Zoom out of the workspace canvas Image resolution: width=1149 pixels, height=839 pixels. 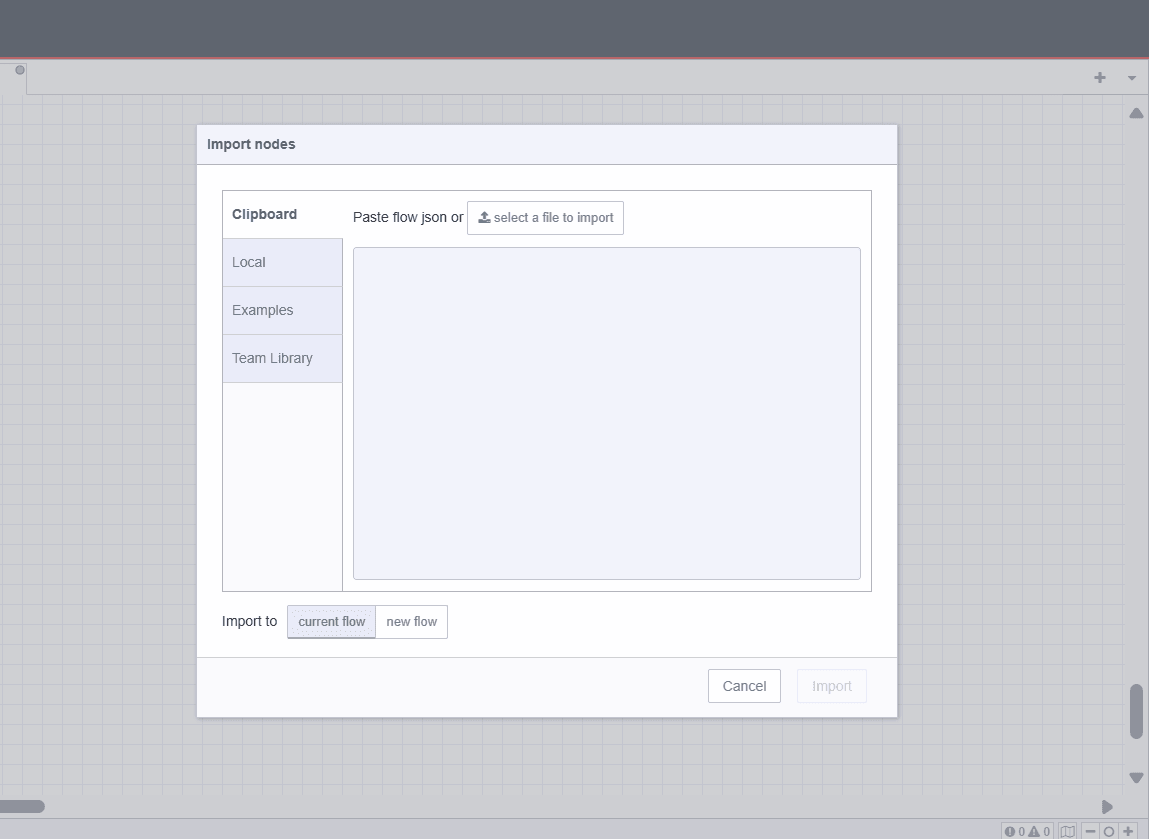(1090, 831)
